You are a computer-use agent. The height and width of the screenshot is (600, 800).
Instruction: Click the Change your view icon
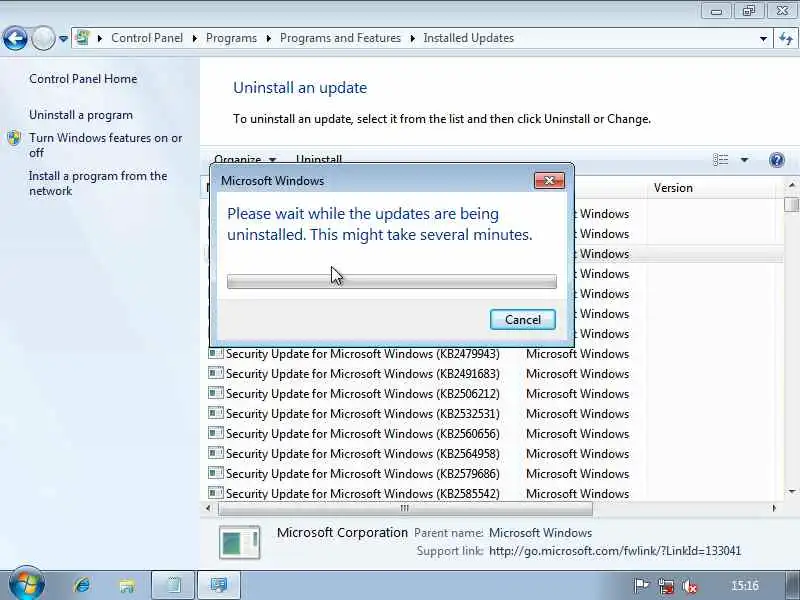tap(720, 160)
